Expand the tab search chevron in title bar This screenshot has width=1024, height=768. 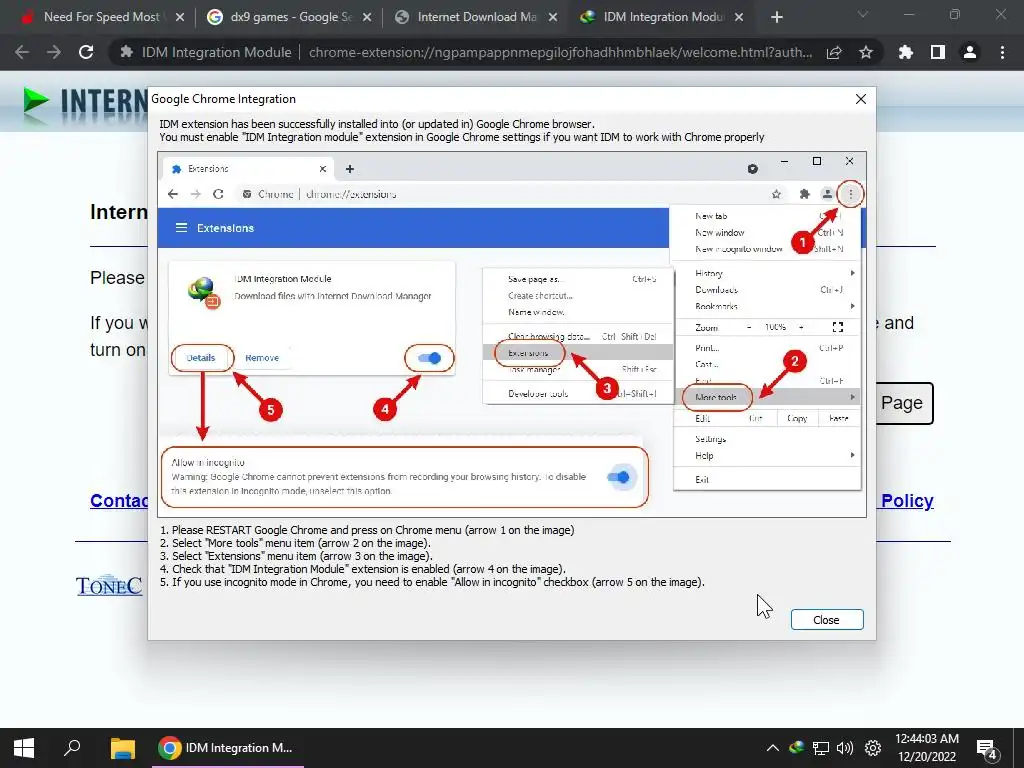tap(863, 14)
